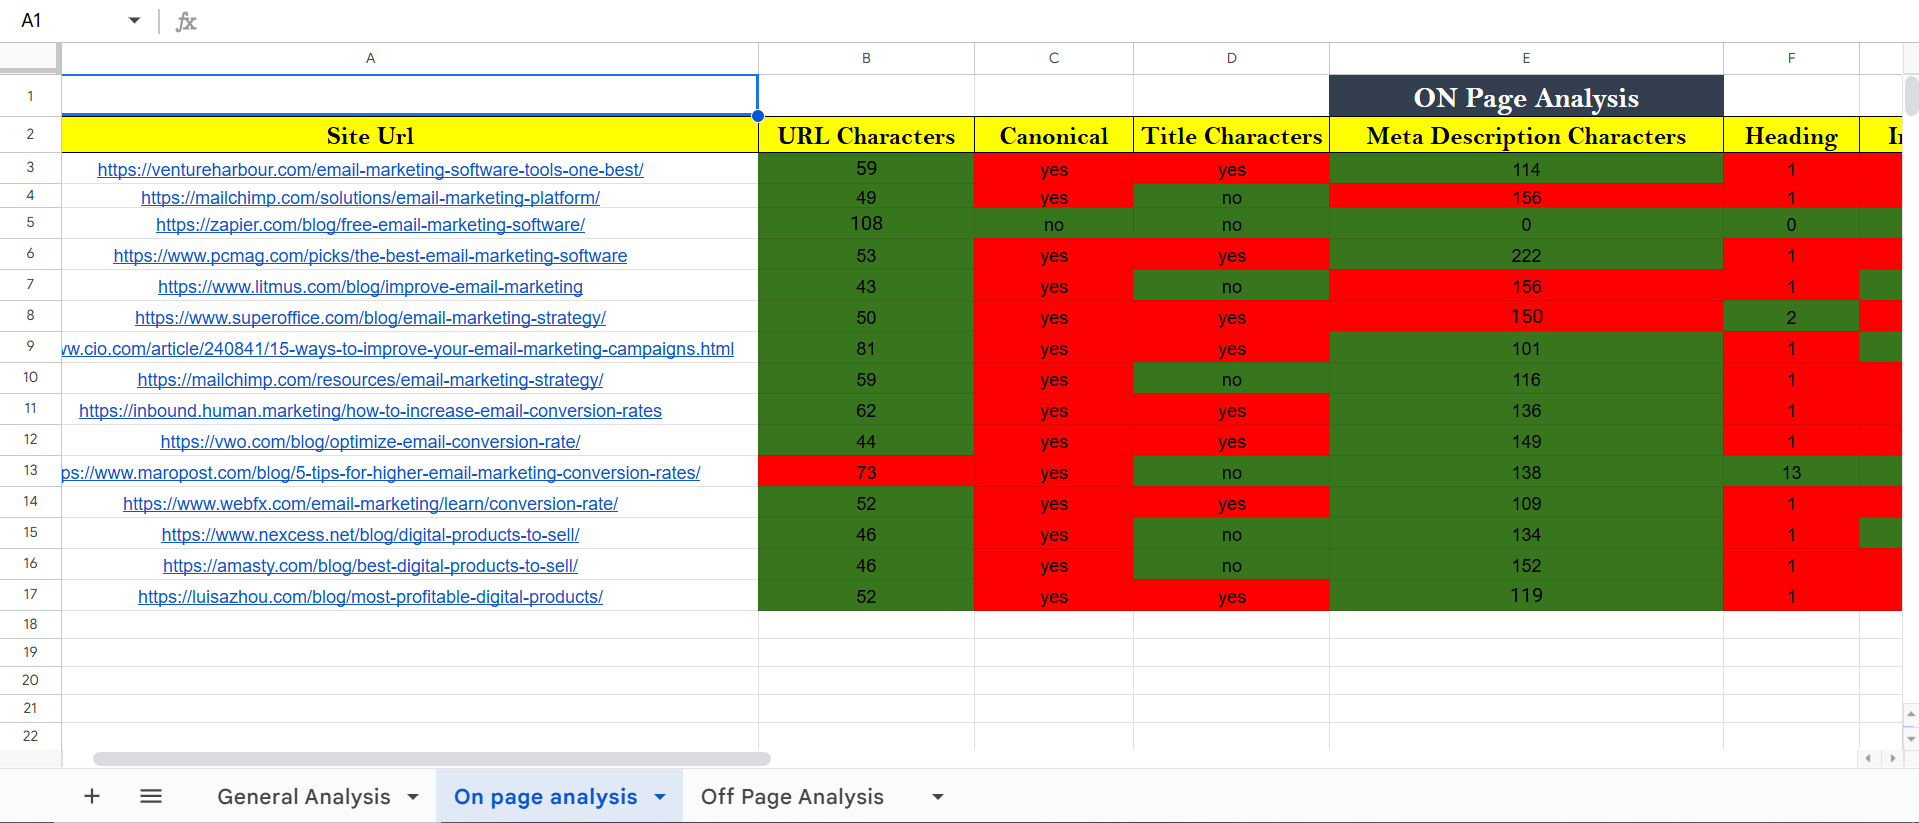This screenshot has width=1919, height=823.
Task: Open Off Page Analysis tab dropdown arrow
Action: (x=938, y=797)
